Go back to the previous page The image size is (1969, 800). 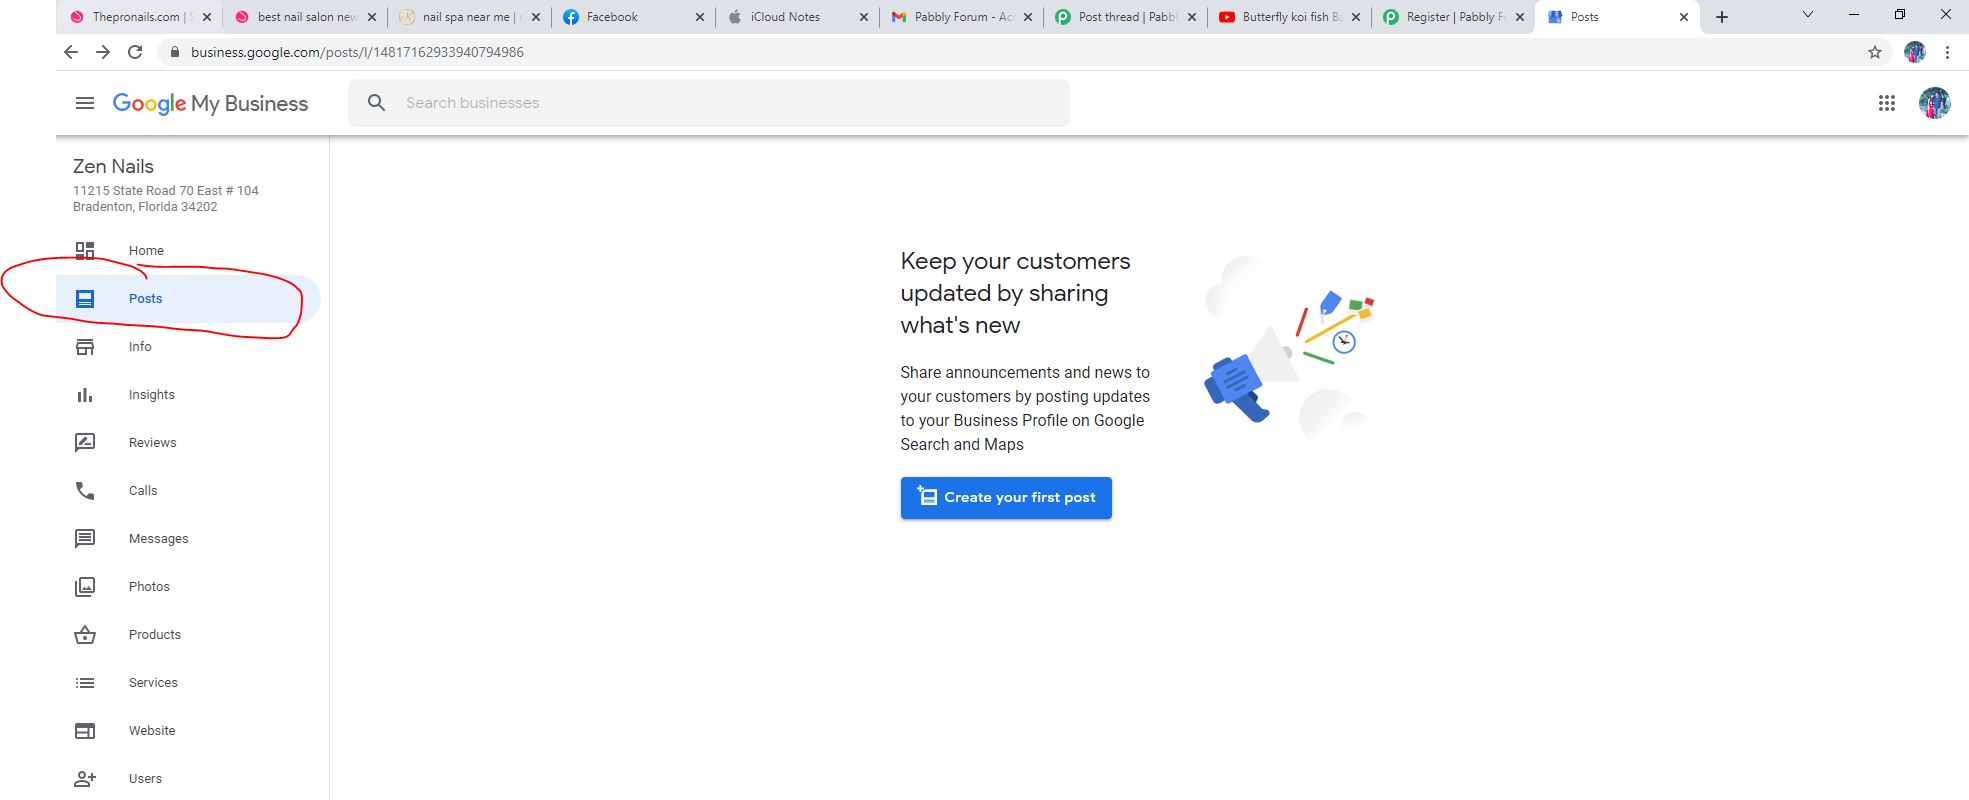(70, 52)
